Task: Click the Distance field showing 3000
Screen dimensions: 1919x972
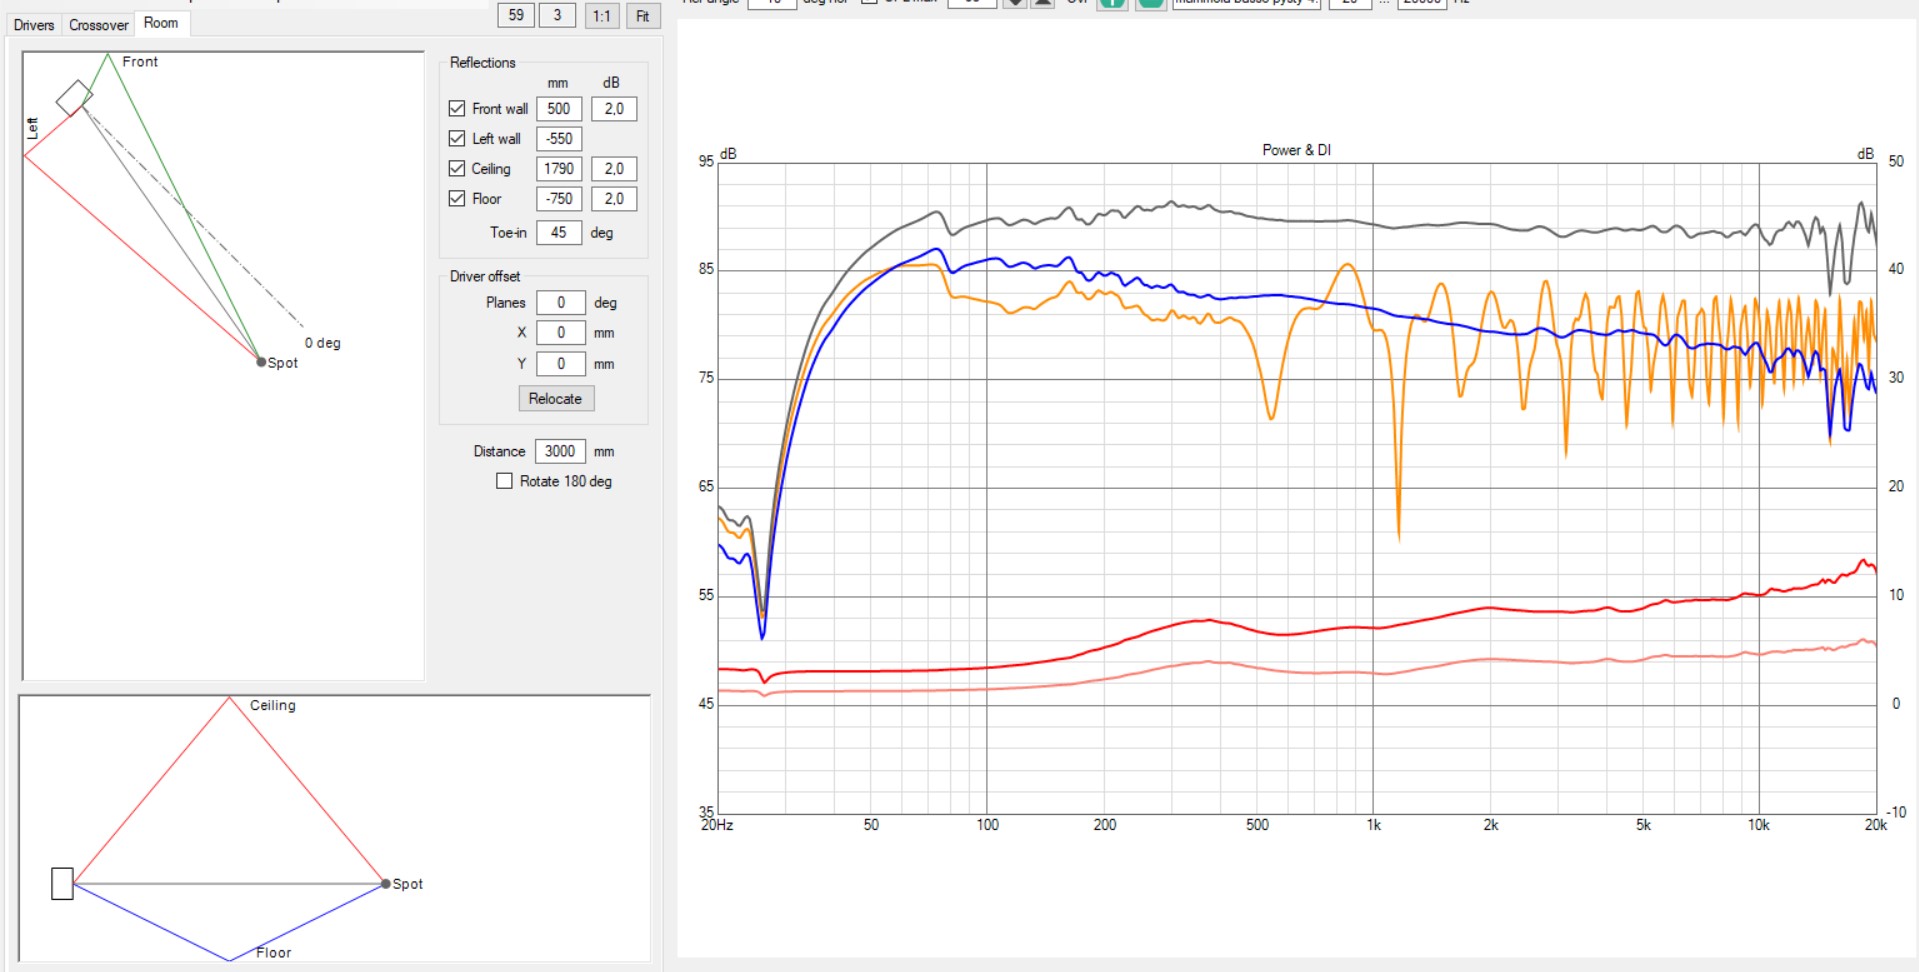Action: (560, 451)
